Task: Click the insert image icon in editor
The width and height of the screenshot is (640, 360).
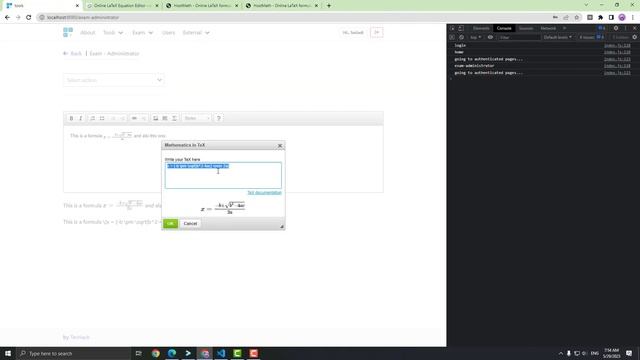Action: pos(156,118)
